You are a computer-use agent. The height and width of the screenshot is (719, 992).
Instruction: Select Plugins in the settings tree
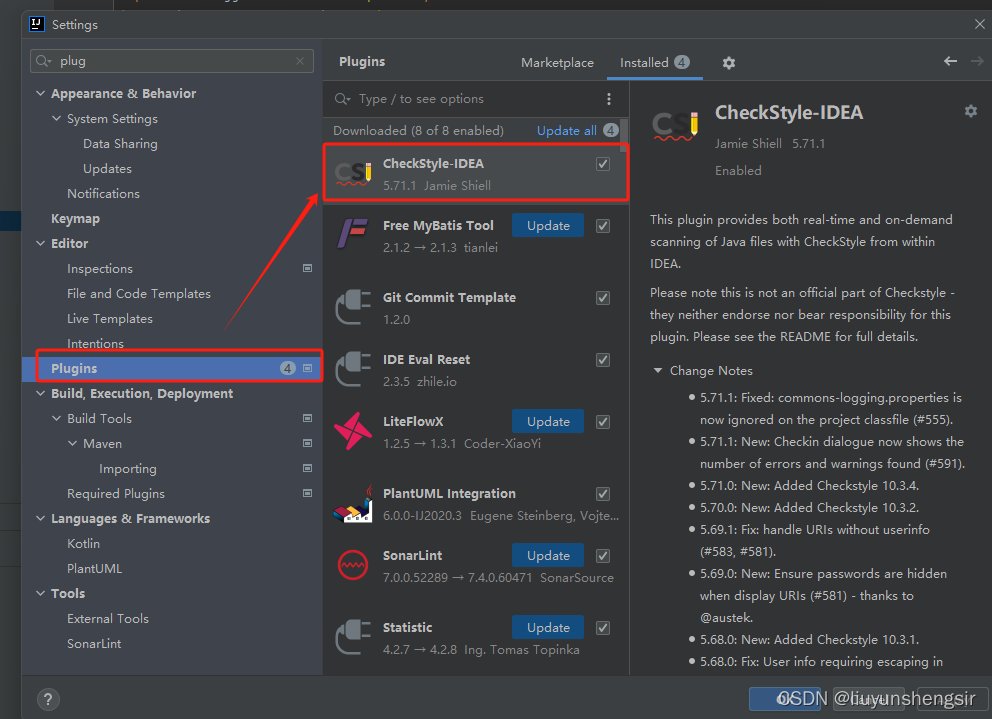pyautogui.click(x=172, y=368)
